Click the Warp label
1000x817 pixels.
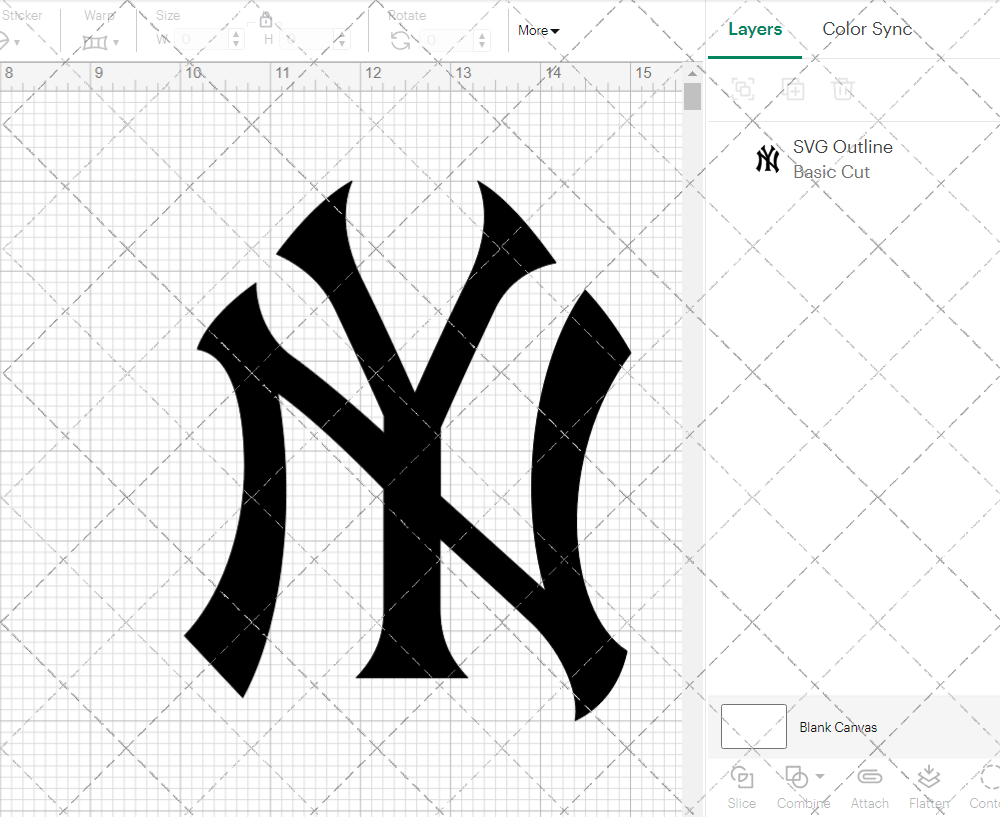point(98,15)
